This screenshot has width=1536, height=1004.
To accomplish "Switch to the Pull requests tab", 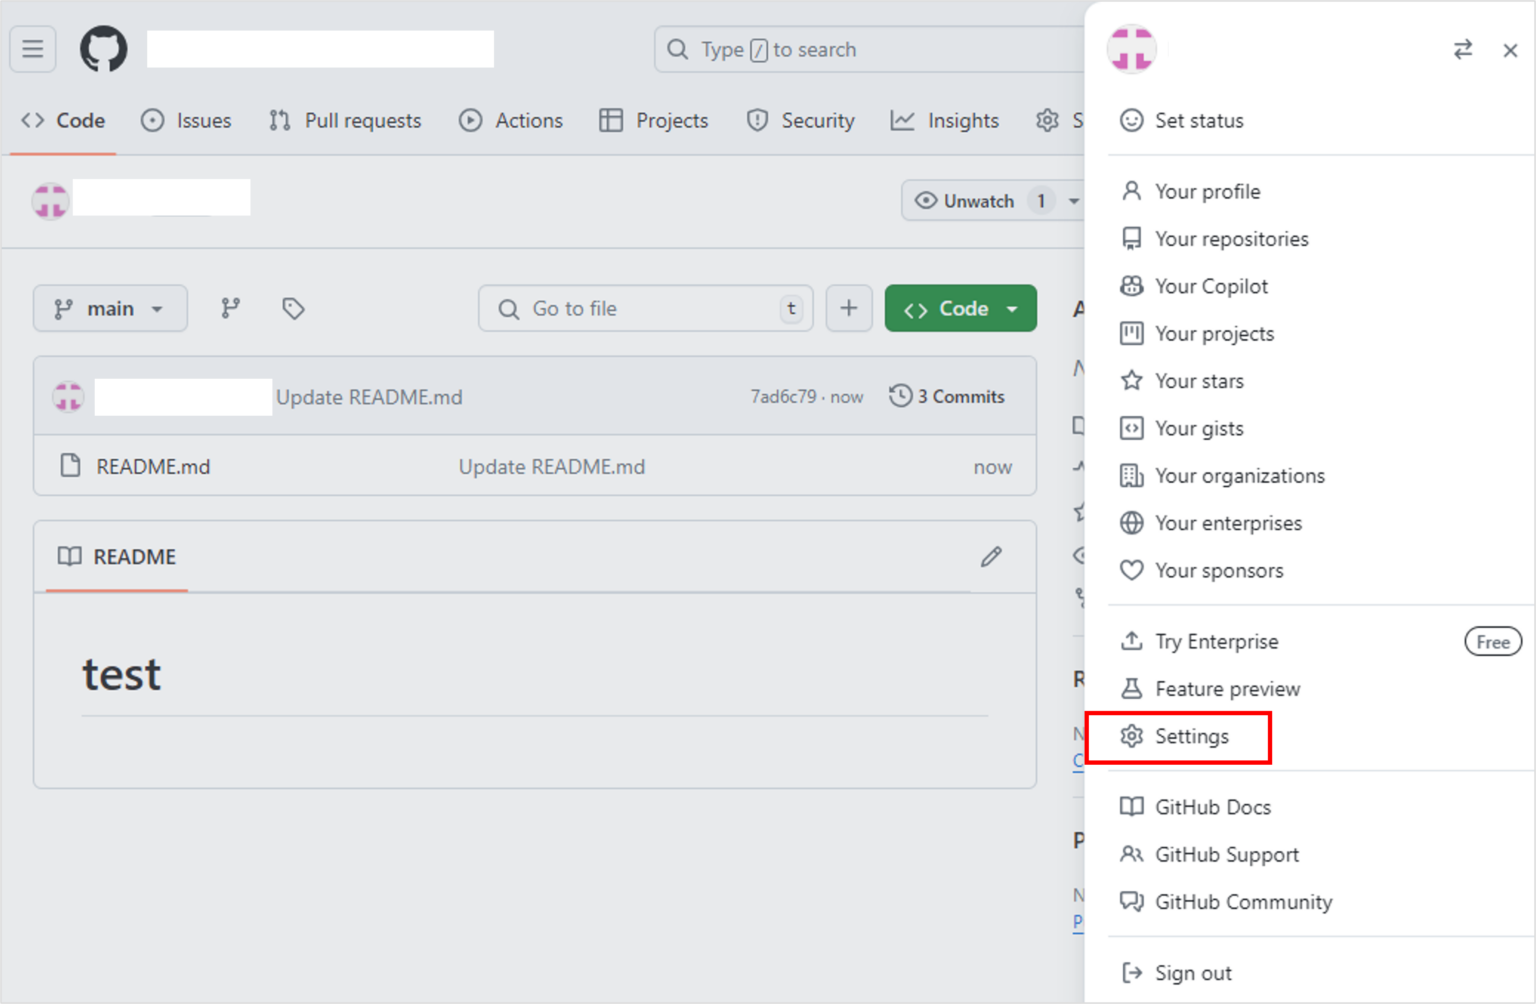I will tap(346, 120).
